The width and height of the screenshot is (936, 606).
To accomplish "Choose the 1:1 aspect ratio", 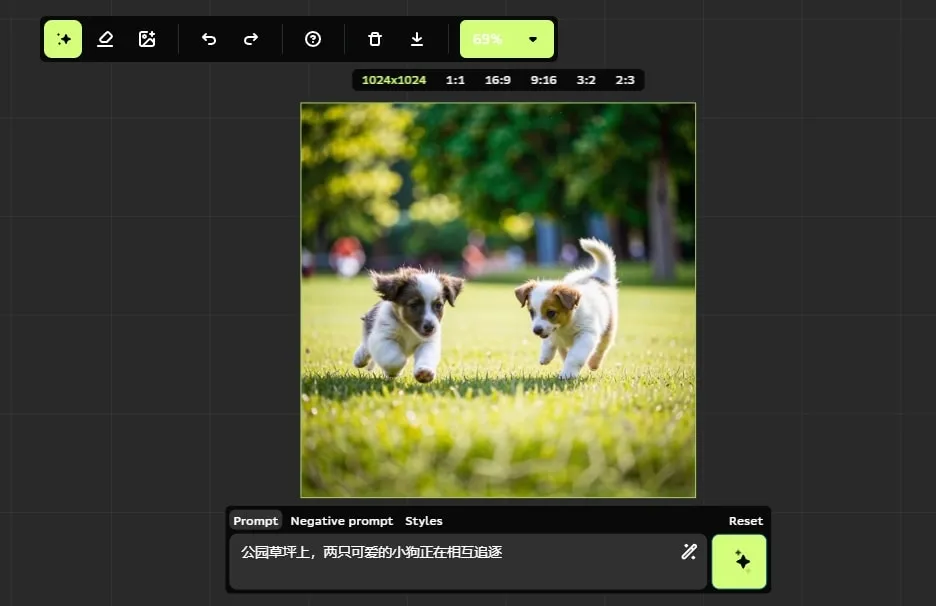I will click(x=455, y=80).
